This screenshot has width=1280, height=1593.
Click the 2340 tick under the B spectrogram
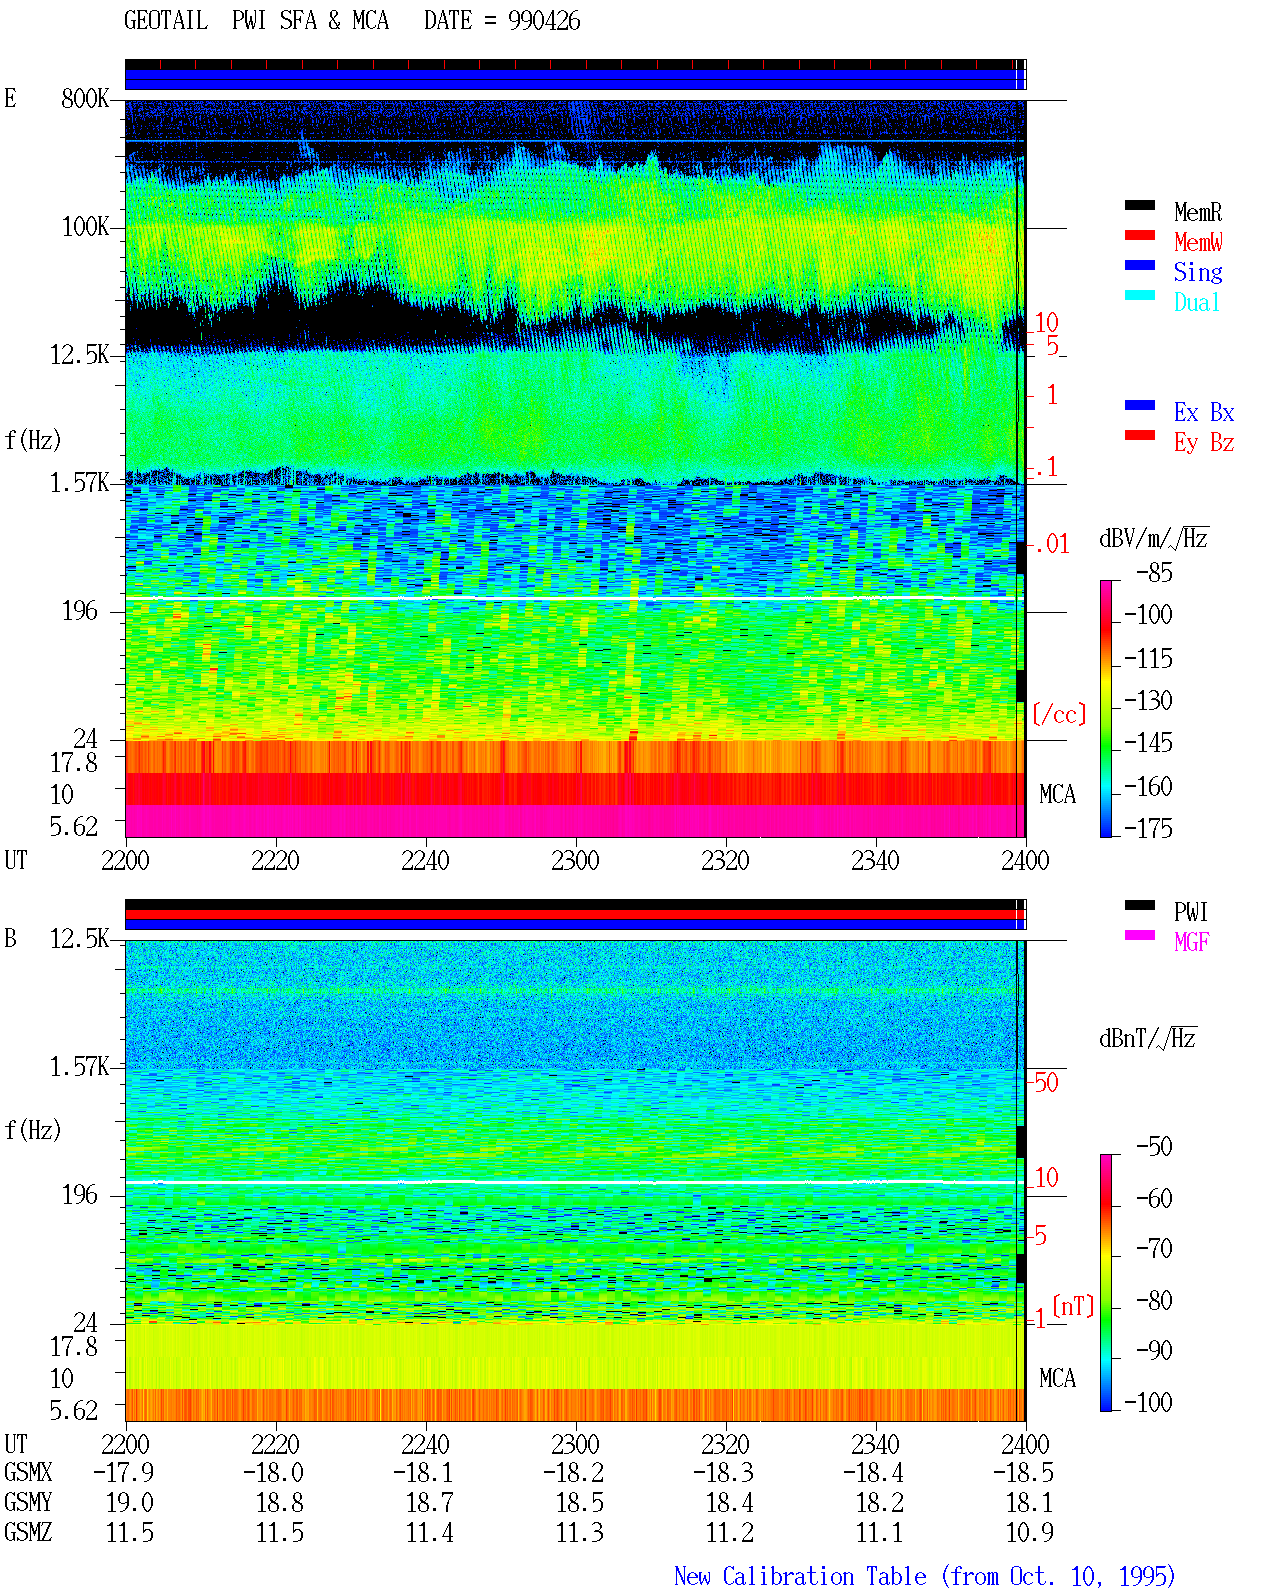click(x=875, y=1445)
